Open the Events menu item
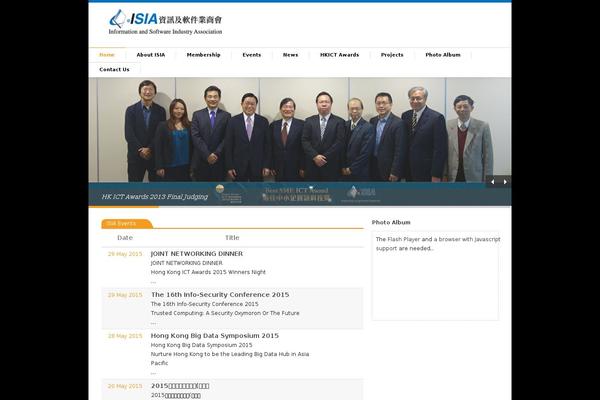The width and height of the screenshot is (600, 400). (x=251, y=55)
